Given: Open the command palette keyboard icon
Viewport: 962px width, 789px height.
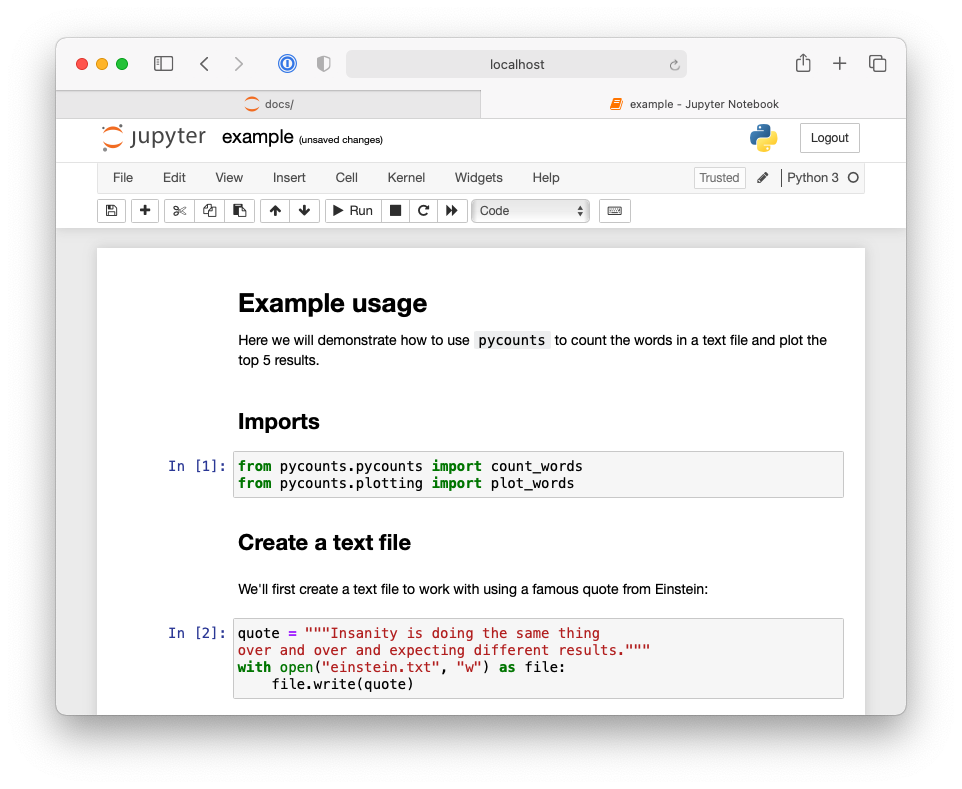Looking at the screenshot, I should click(x=615, y=211).
